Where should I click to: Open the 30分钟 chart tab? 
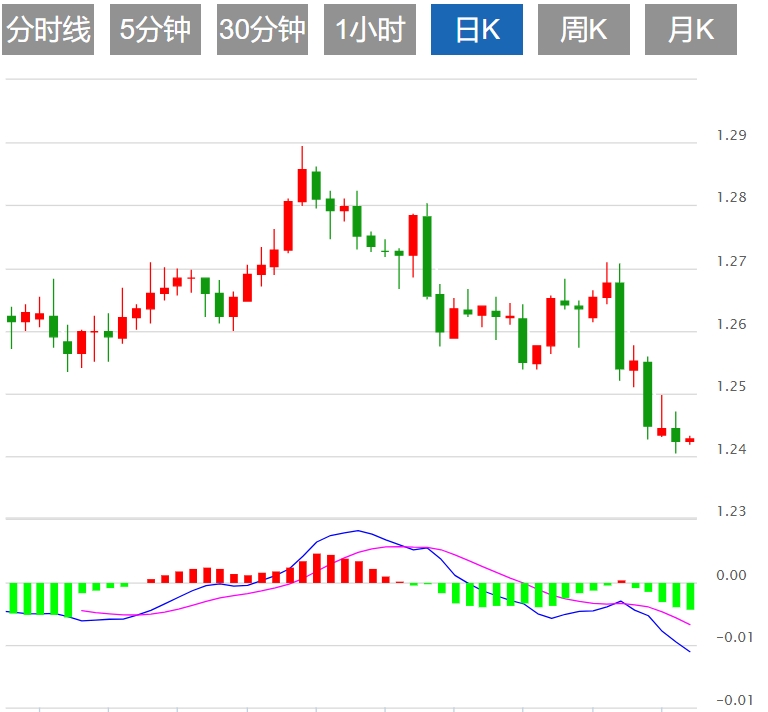262,30
